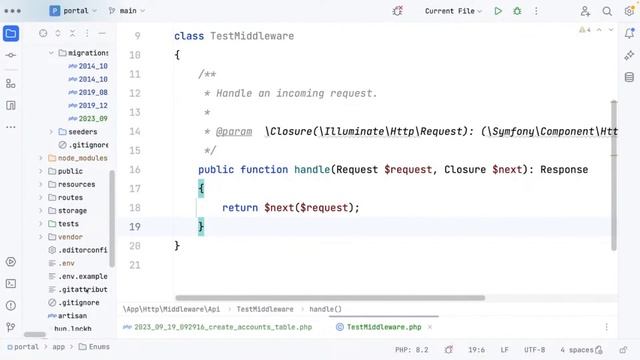Image resolution: width=640 pixels, height=360 pixels.
Task: Click the debug listener bug icon
Action: pos(398,11)
